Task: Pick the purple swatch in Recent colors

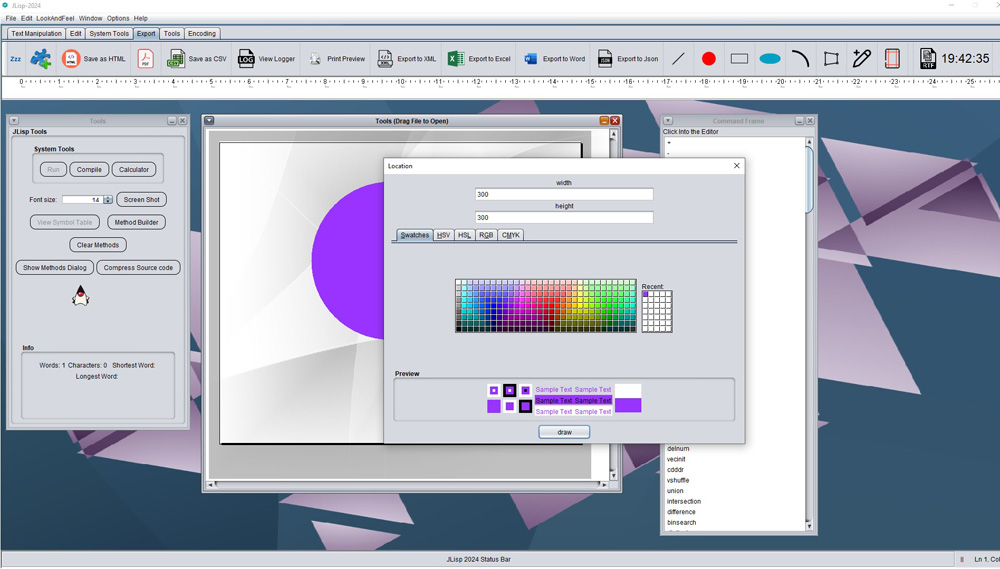Action: pos(646,295)
